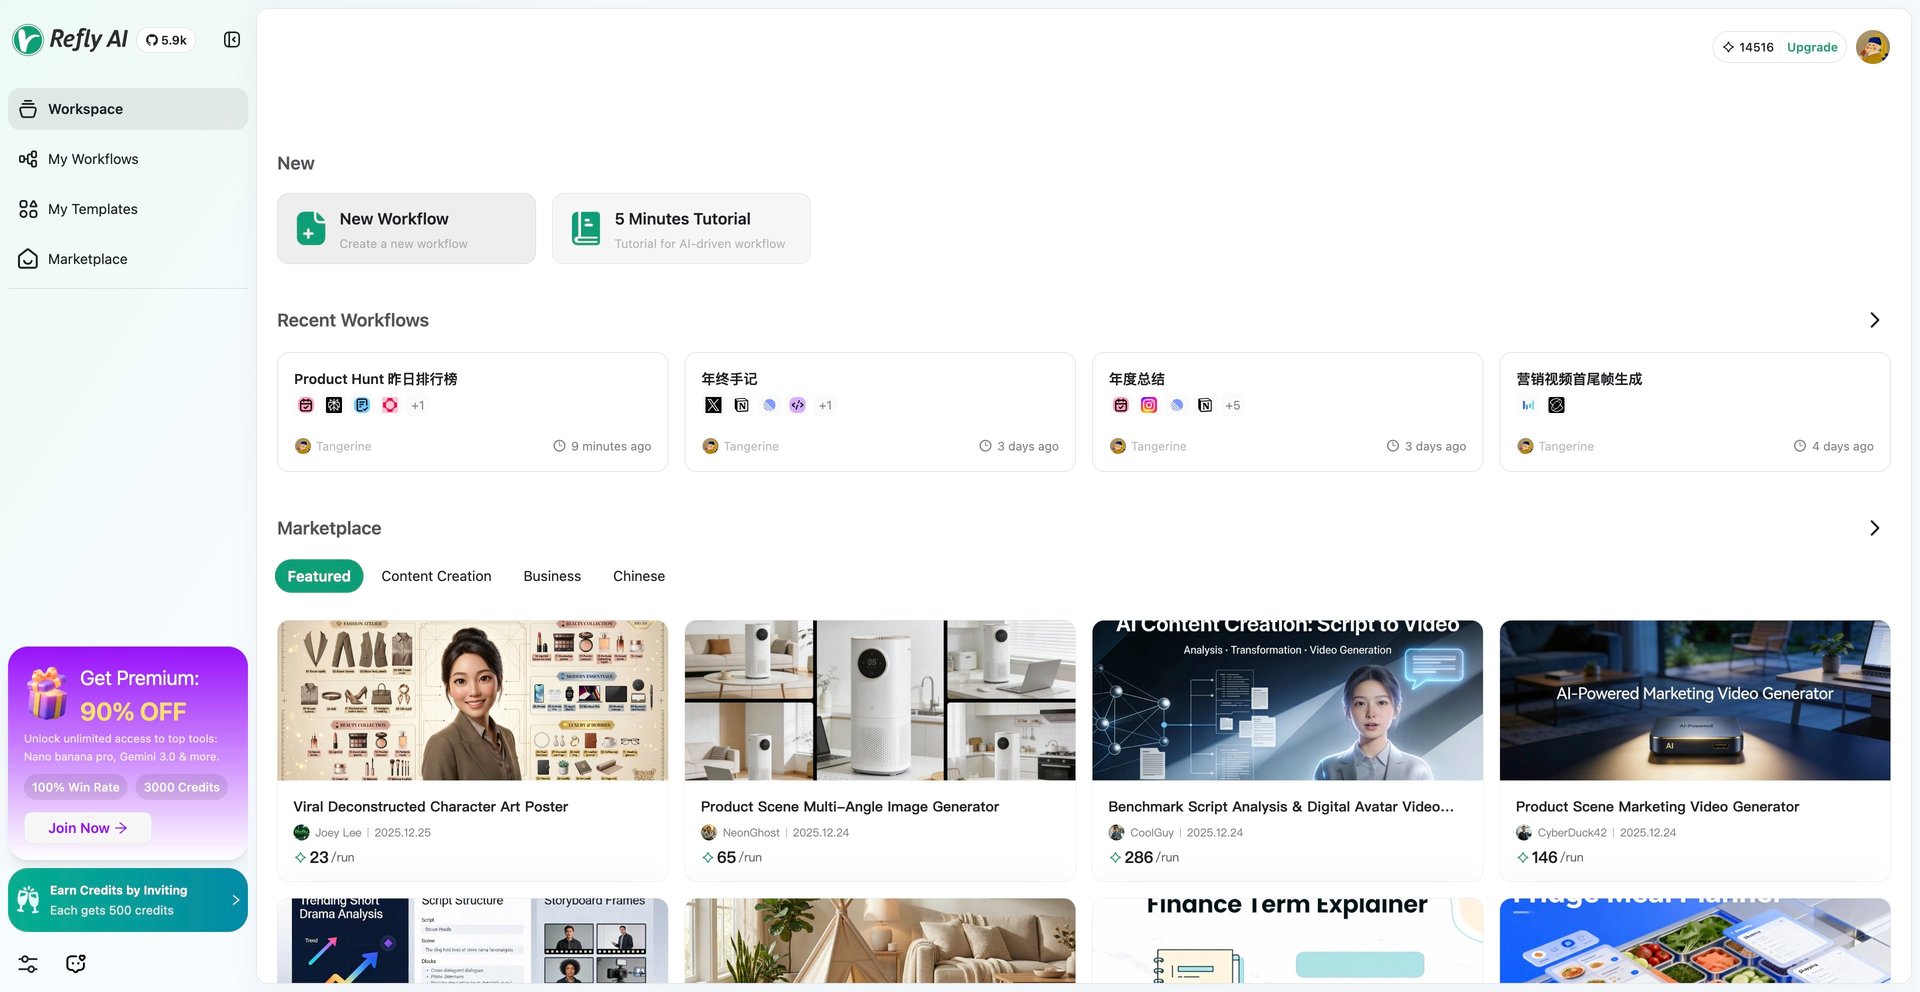Open the user avatar profile menu
This screenshot has width=1920, height=992.
click(1872, 47)
